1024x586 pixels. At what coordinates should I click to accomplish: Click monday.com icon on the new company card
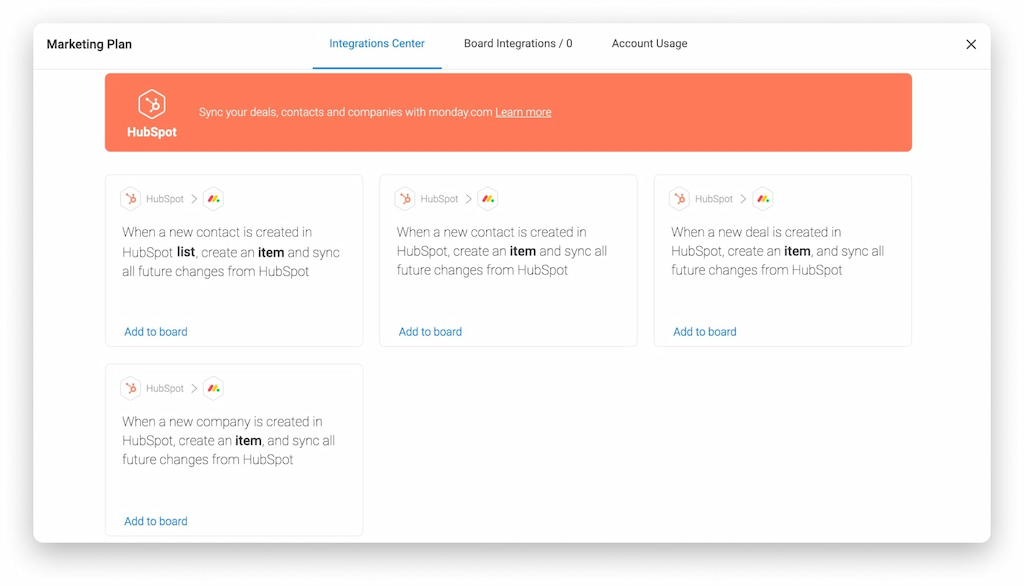pyautogui.click(x=213, y=388)
